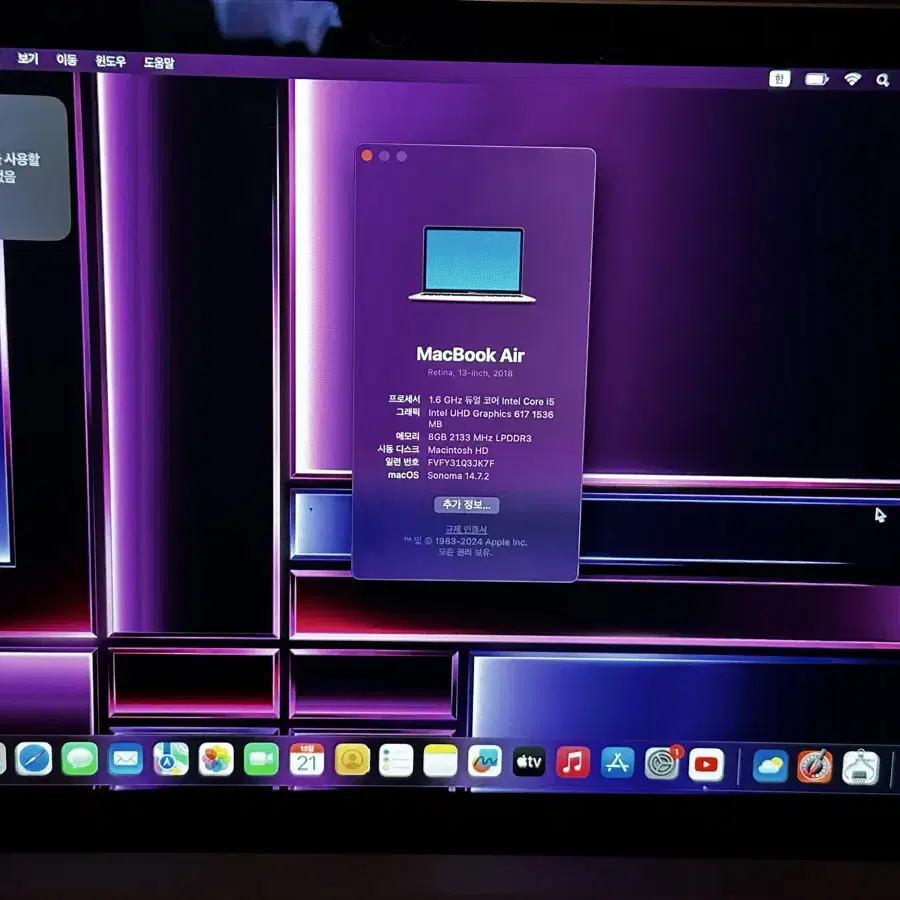Click the startup disk value Macintosh HD
Screen dimensions: 900x900
(x=457, y=450)
